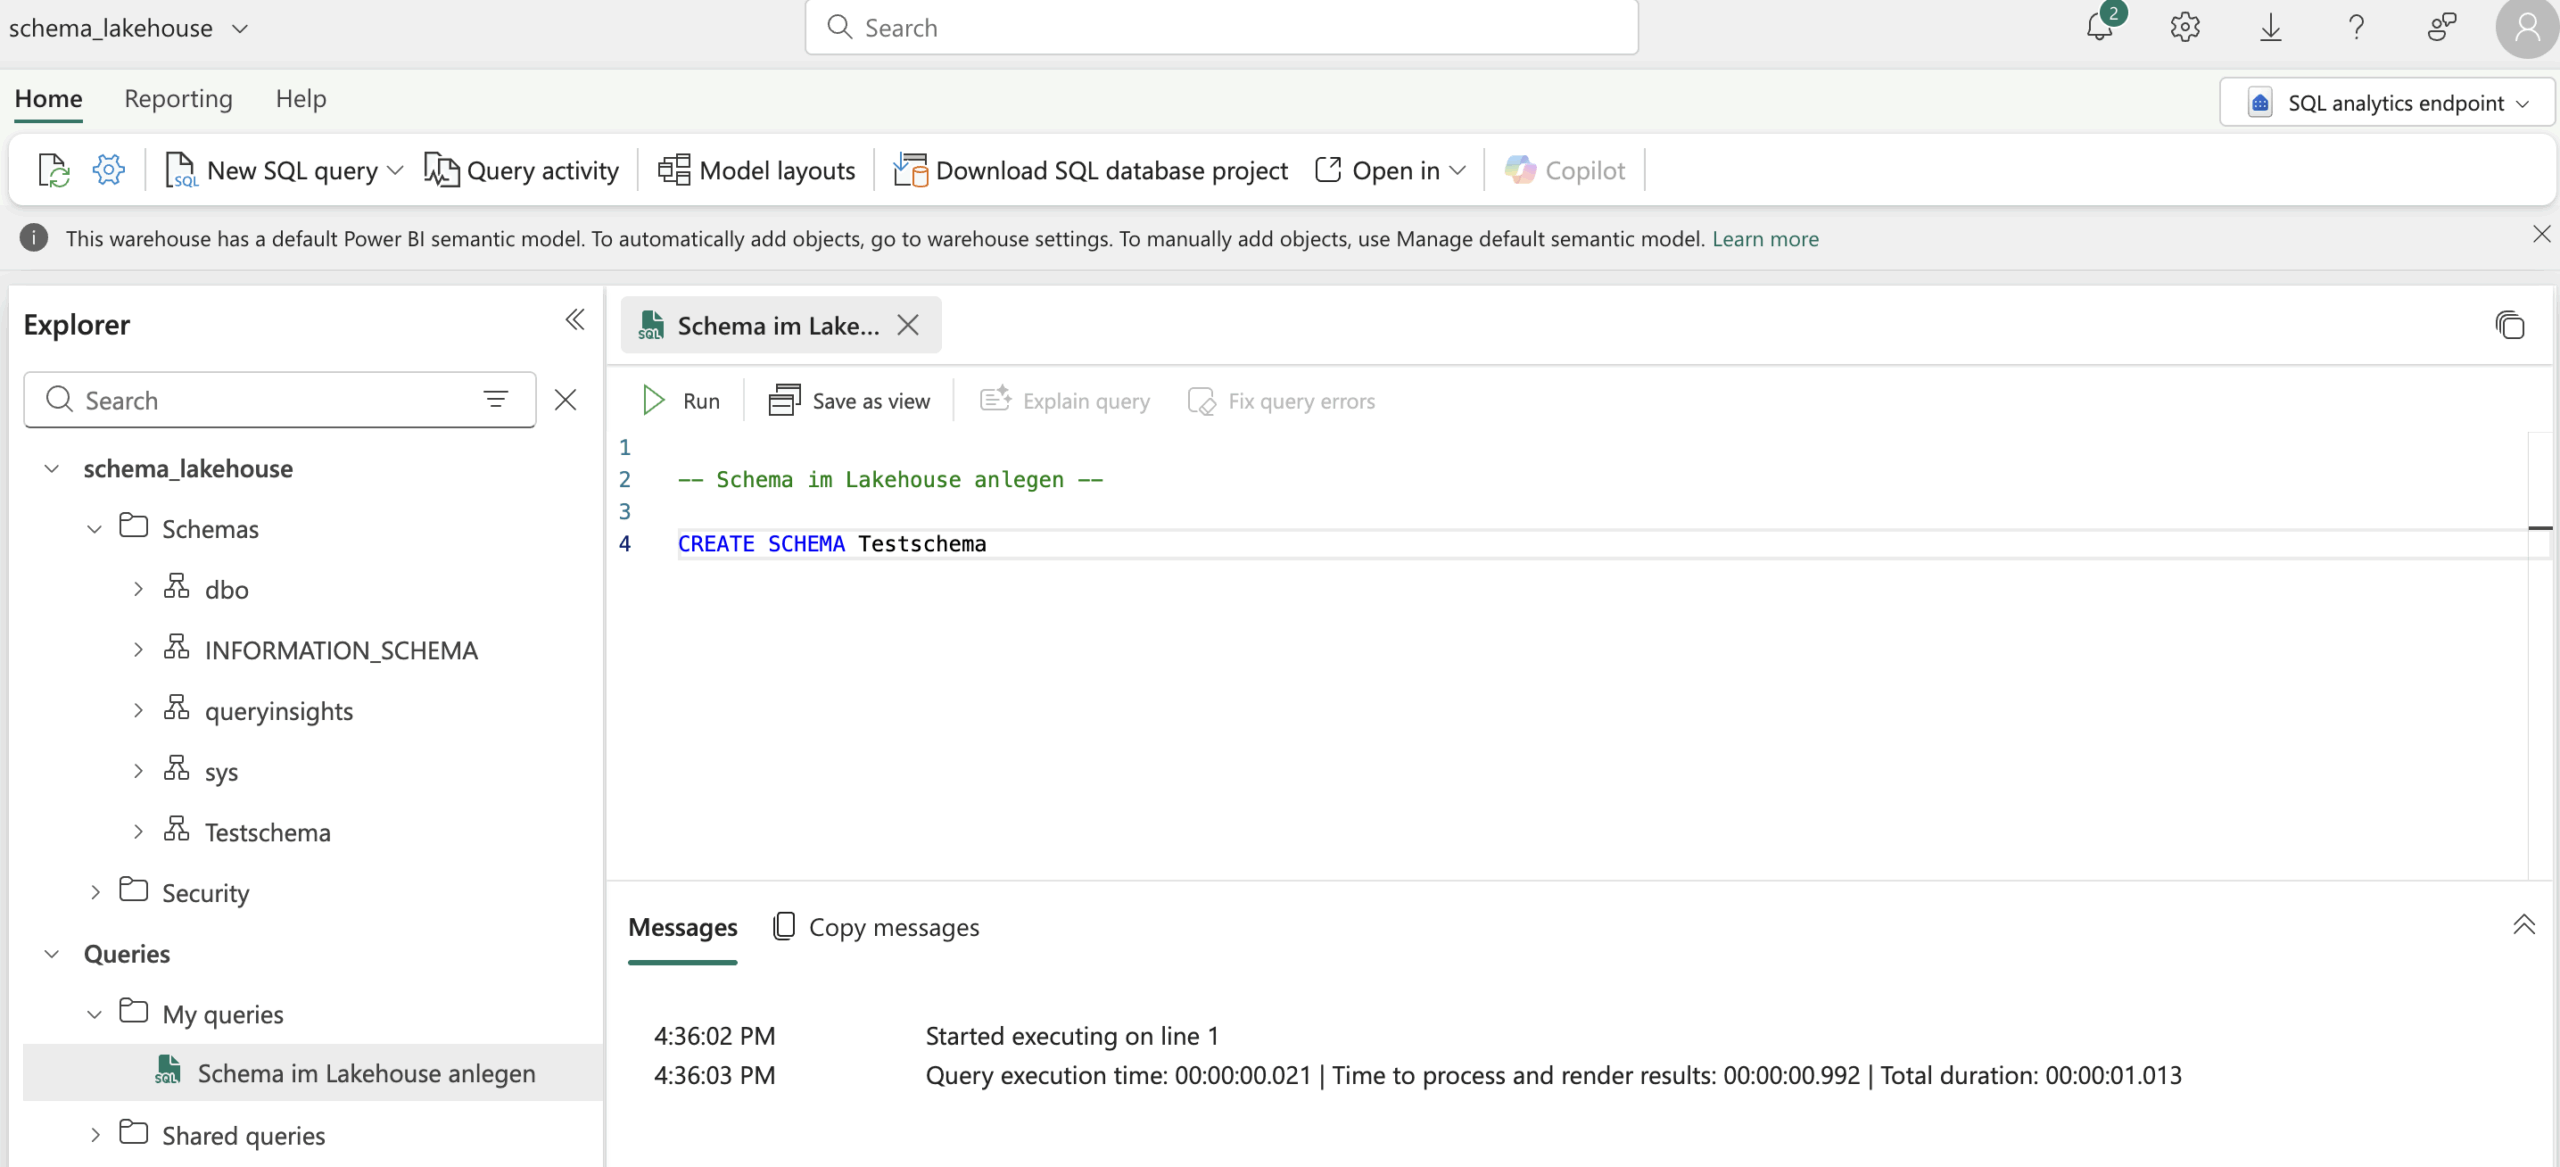Expand the Testschema schema node
The width and height of the screenshot is (2560, 1167).
pyautogui.click(x=138, y=832)
